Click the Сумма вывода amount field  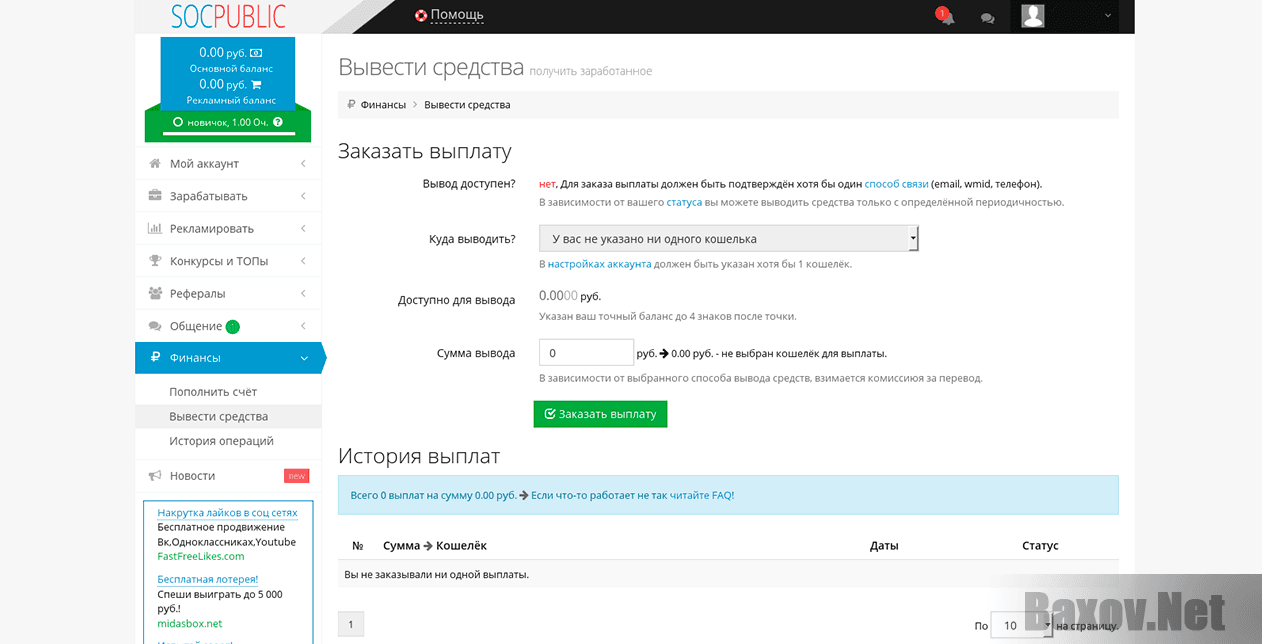(x=586, y=353)
